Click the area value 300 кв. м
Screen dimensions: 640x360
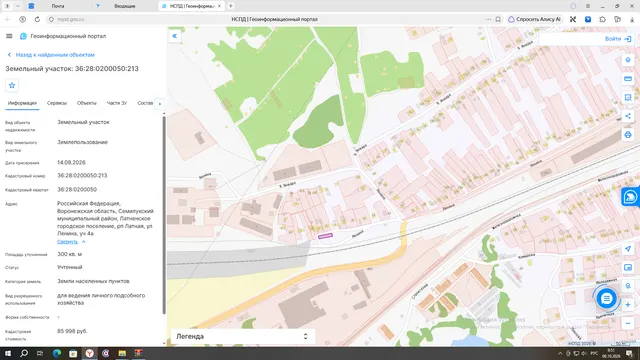point(69,254)
